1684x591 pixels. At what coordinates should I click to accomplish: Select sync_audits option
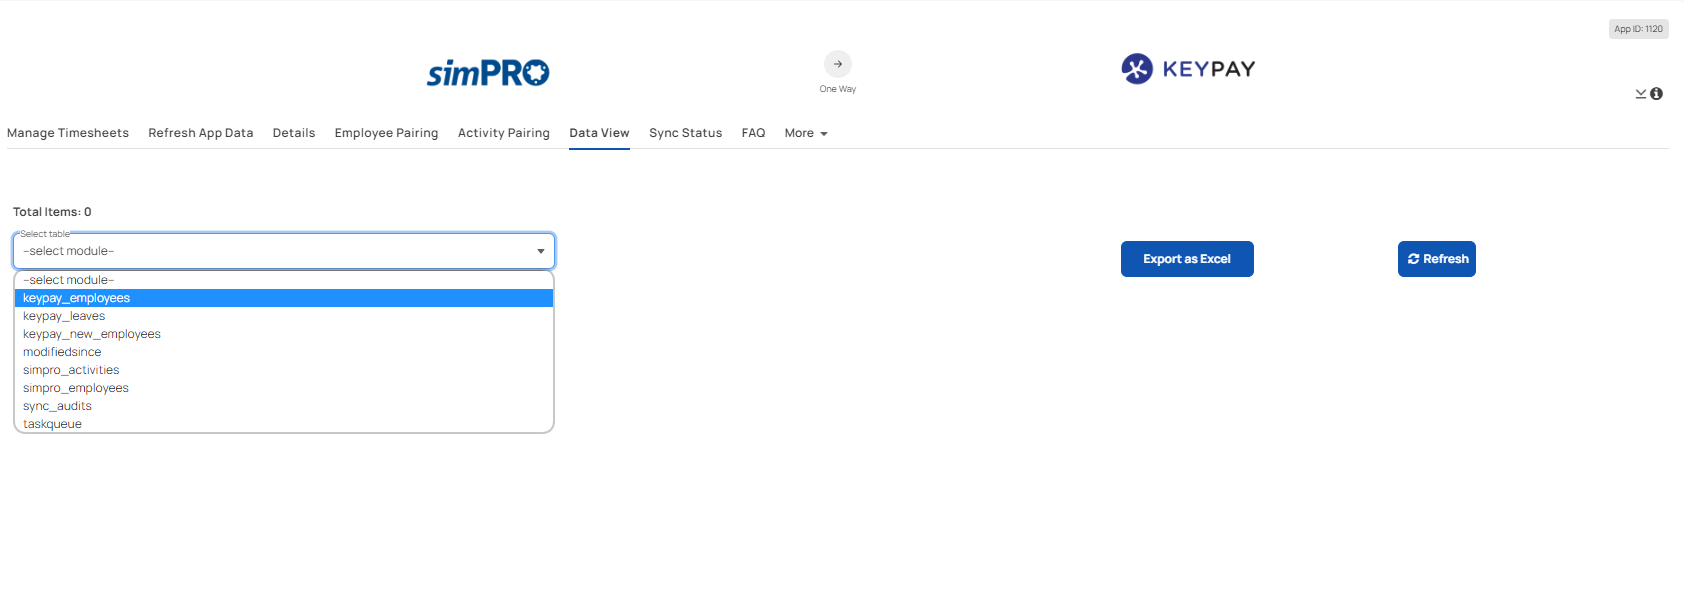click(x=284, y=406)
